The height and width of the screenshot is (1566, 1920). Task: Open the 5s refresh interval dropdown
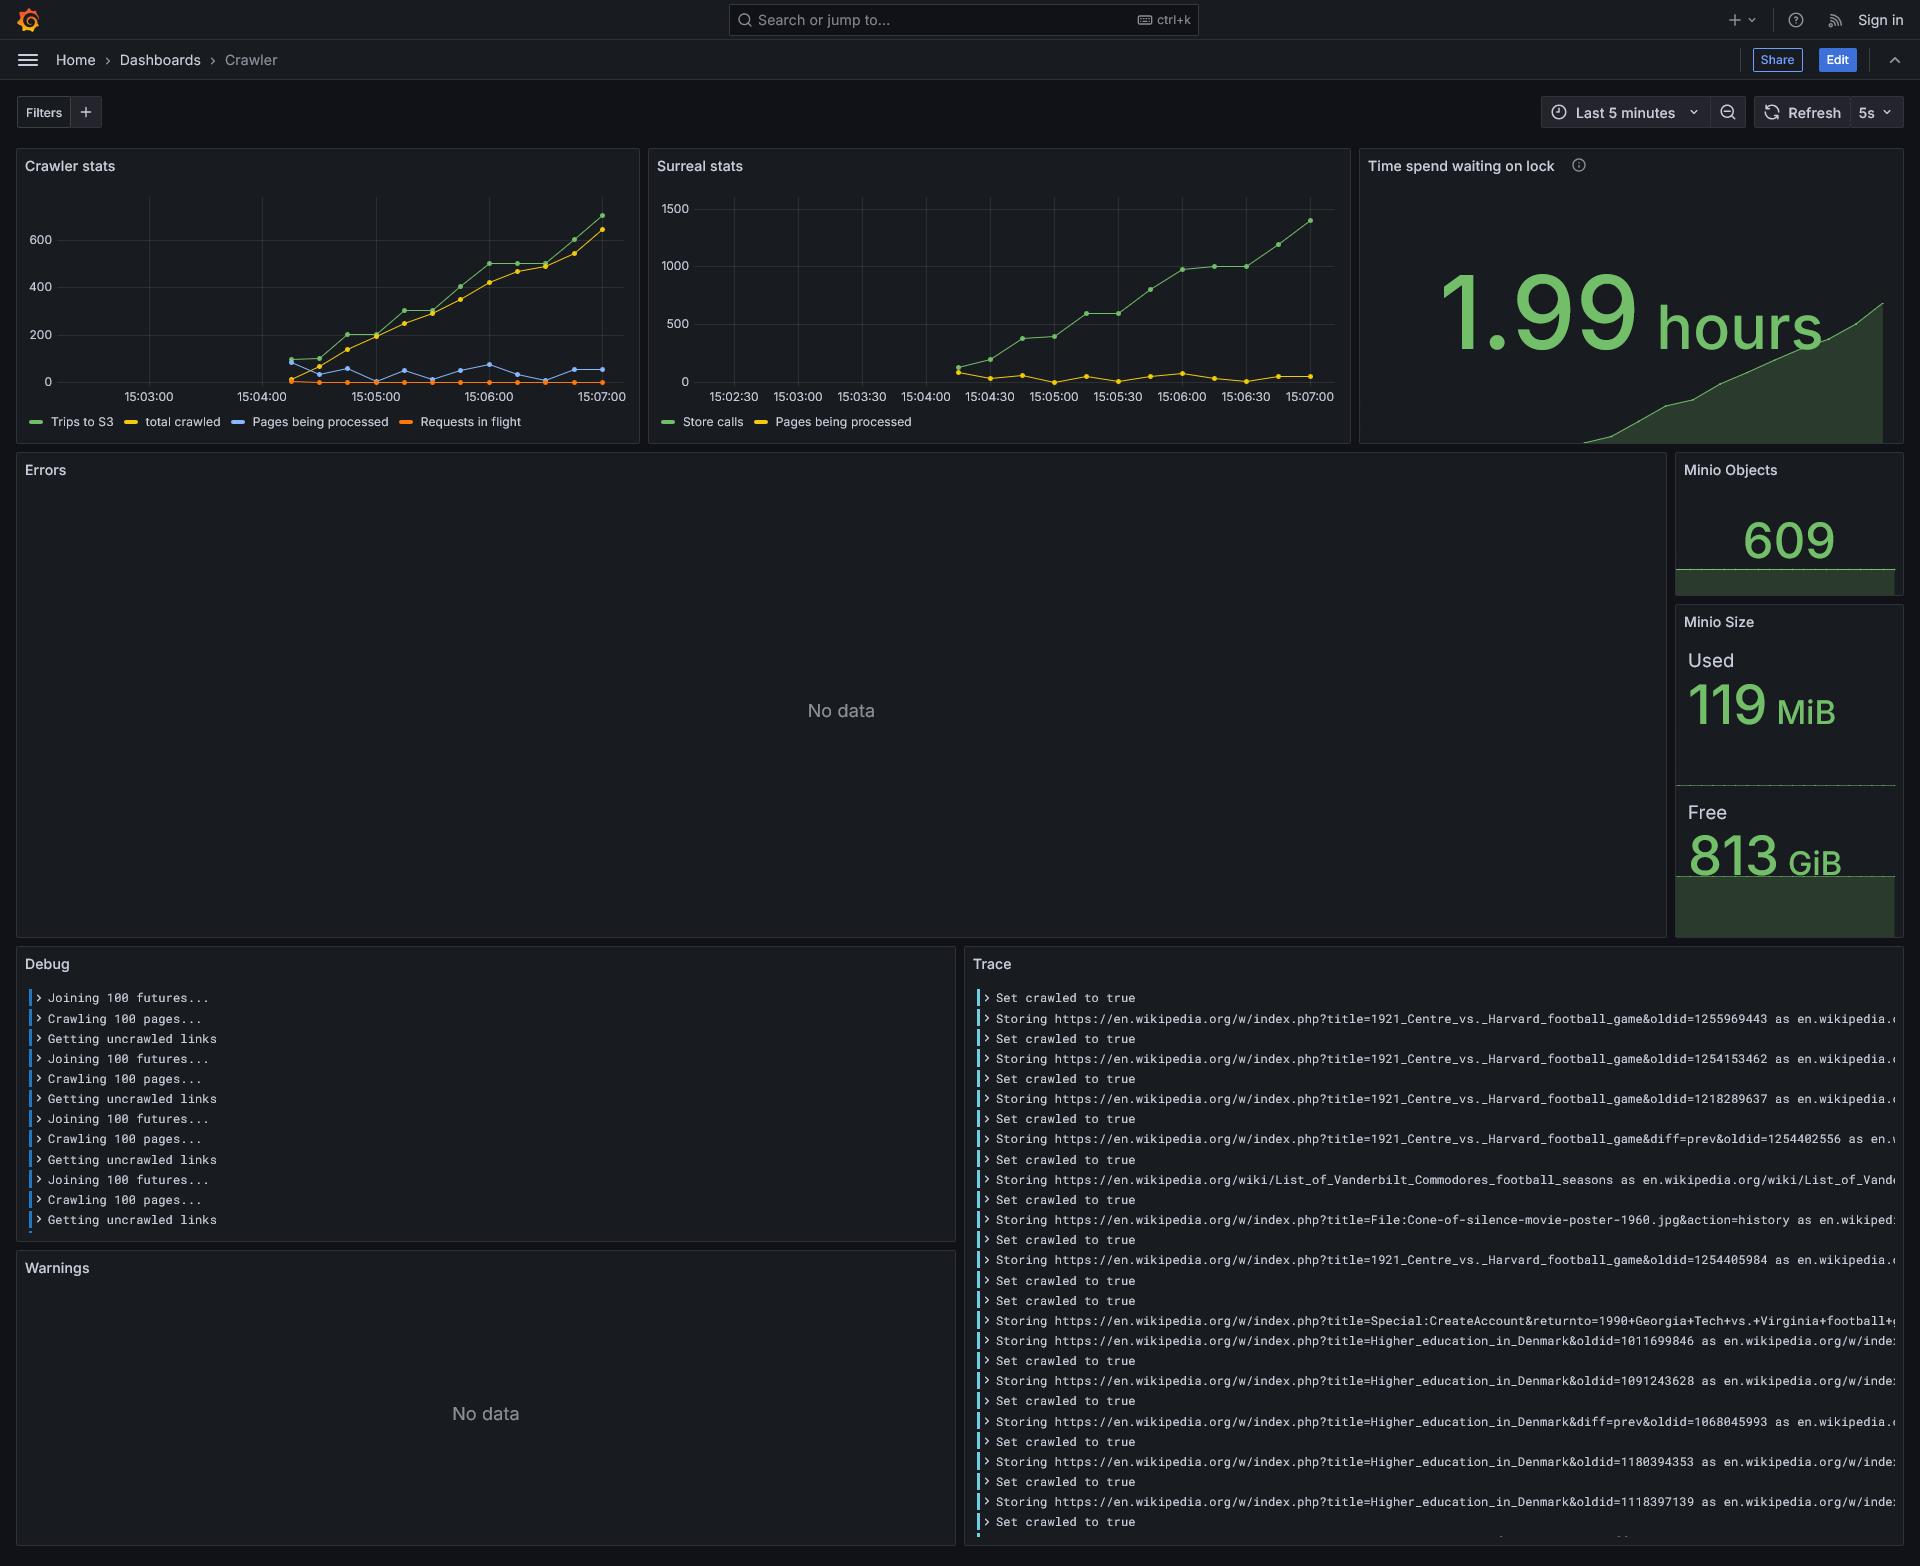point(1875,113)
